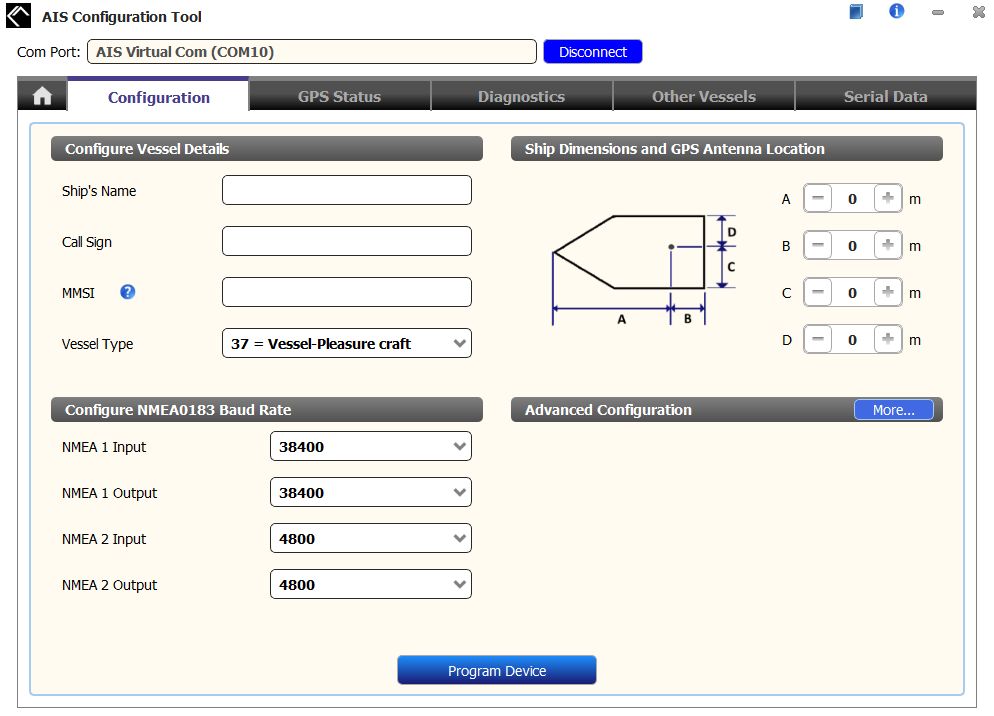Decrease dimension B with the minus button
The image size is (994, 716).
[818, 245]
